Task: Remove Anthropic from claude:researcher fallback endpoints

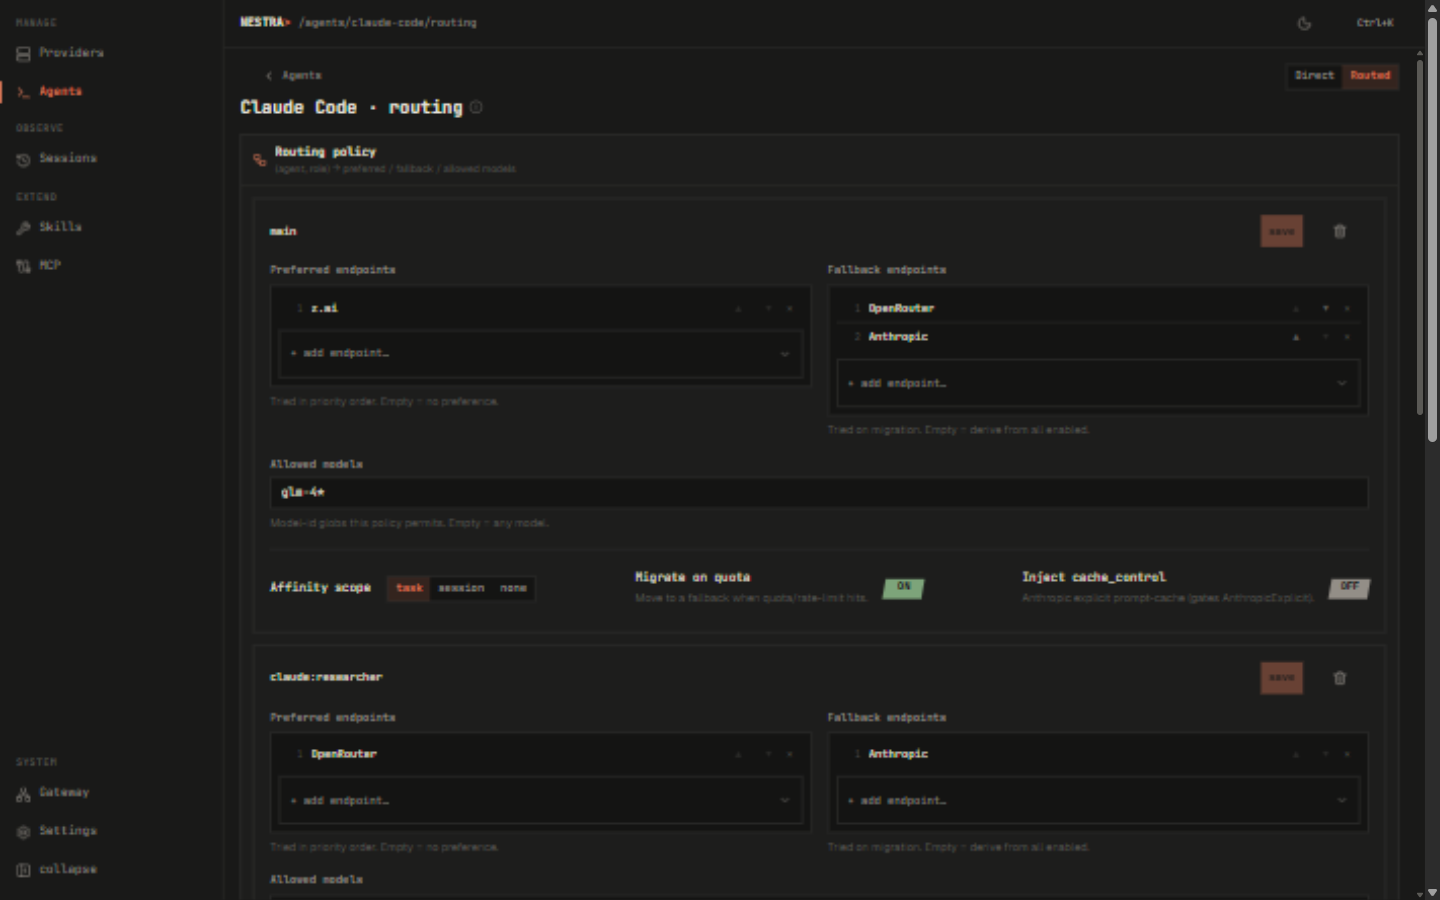Action: (x=1347, y=754)
